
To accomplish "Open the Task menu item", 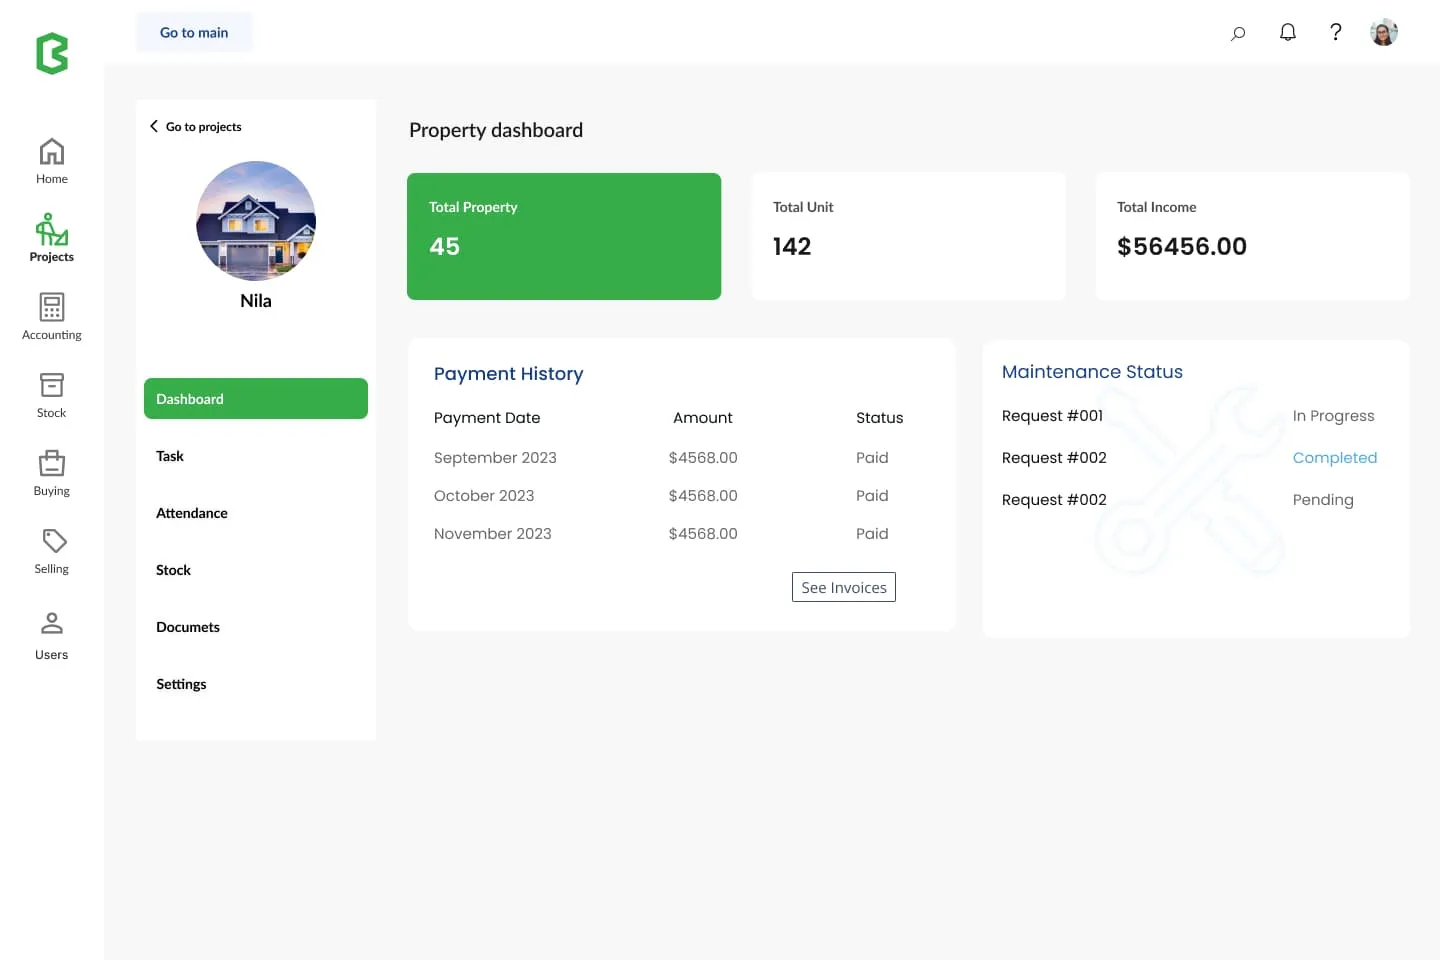I will pyautogui.click(x=170, y=456).
